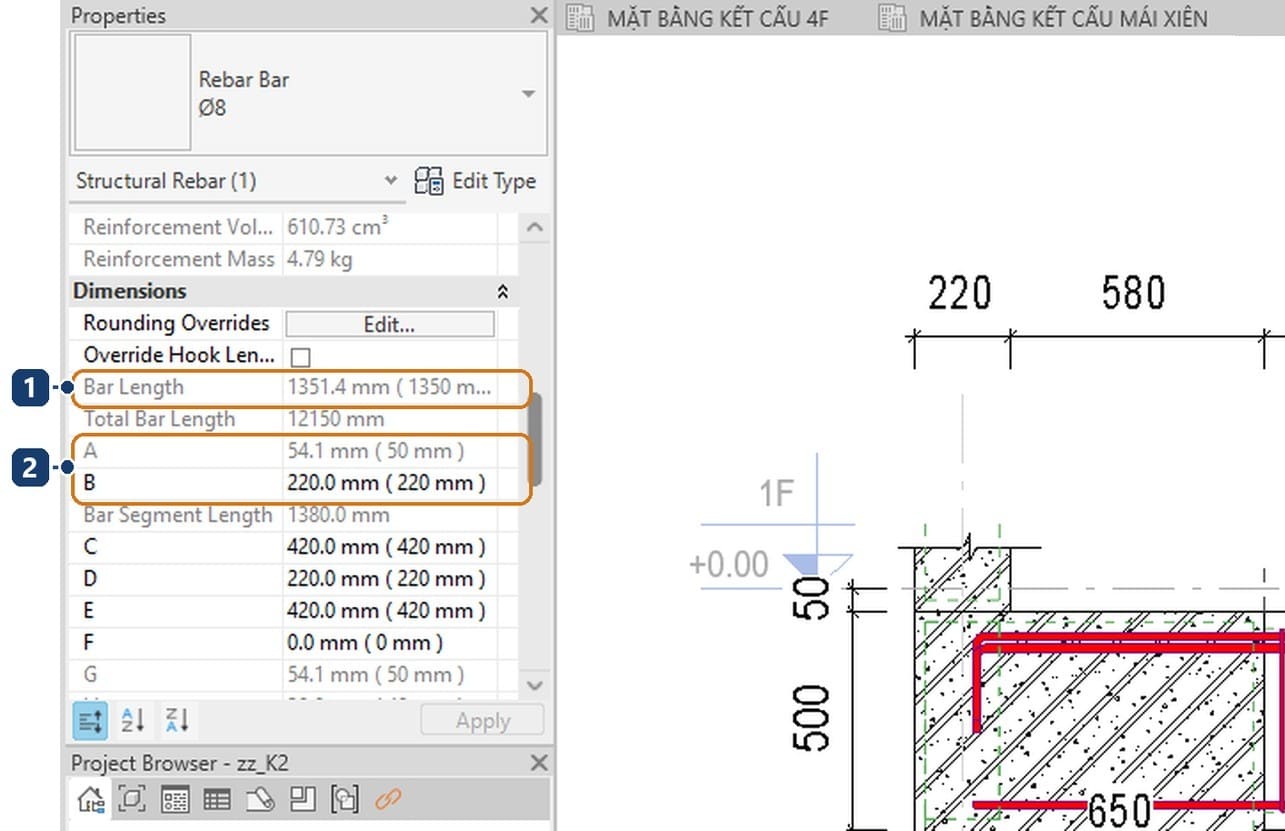Select the 650 dimension text in the drawing
Screen dimensions: 1285x831
[1118, 810]
